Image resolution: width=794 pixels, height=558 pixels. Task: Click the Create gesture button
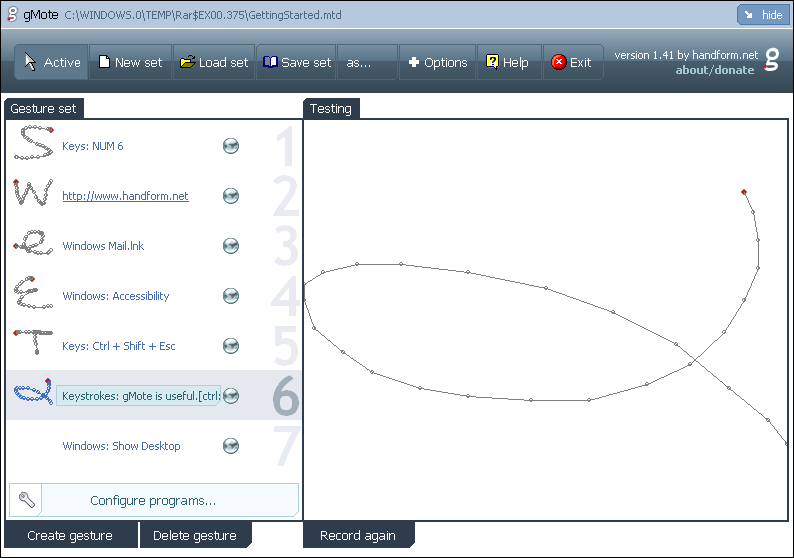pos(70,535)
